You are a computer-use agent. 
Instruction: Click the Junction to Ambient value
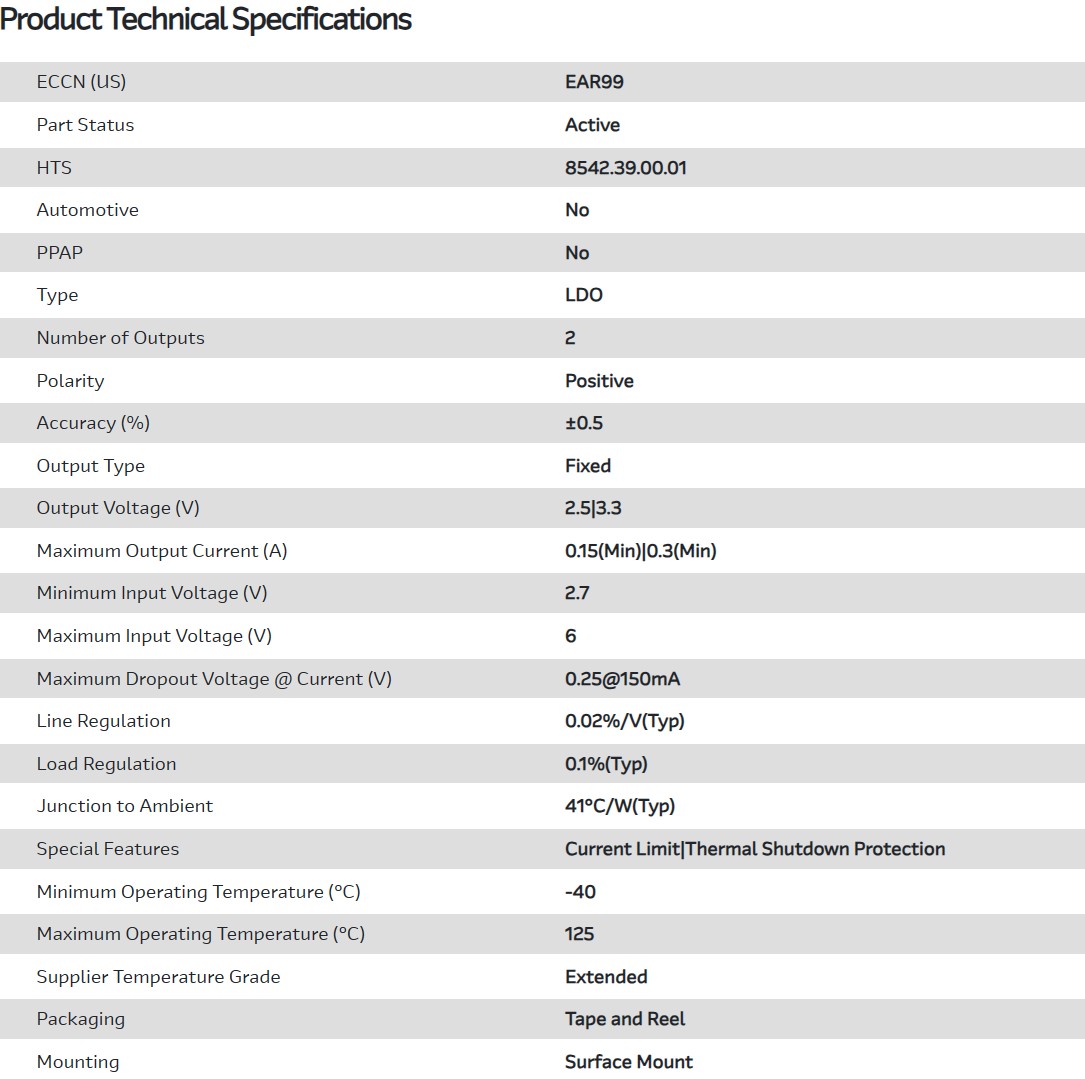pyautogui.click(x=620, y=806)
